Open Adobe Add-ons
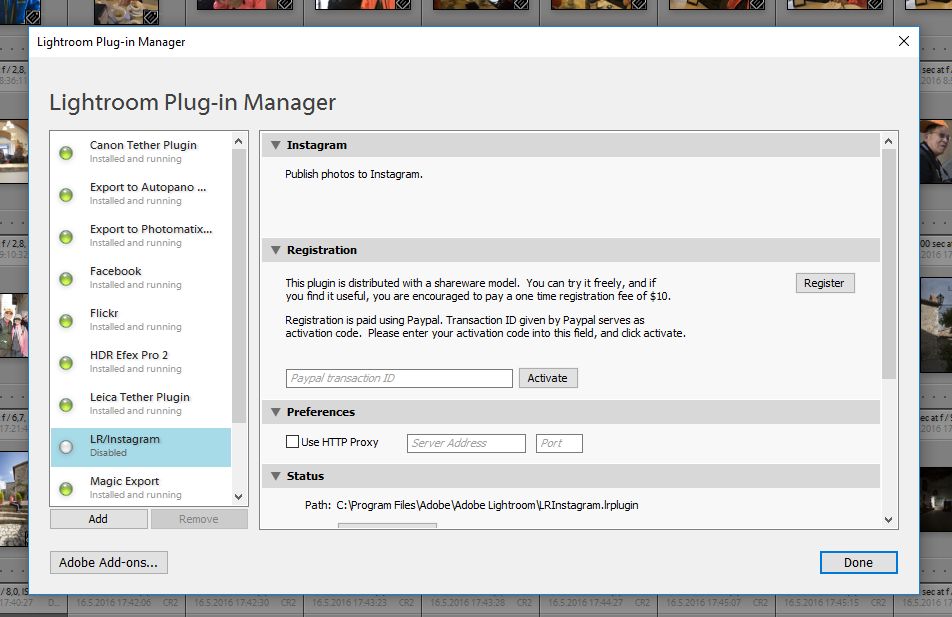 click(x=108, y=562)
